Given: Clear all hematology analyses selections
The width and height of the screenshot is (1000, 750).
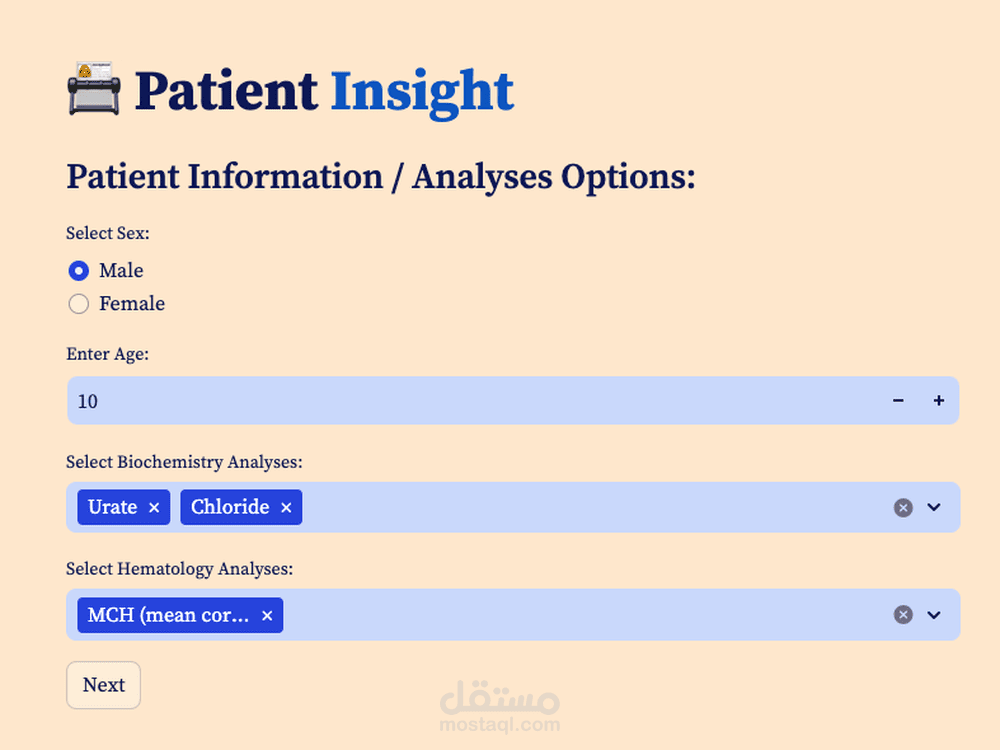Looking at the screenshot, I should 903,615.
